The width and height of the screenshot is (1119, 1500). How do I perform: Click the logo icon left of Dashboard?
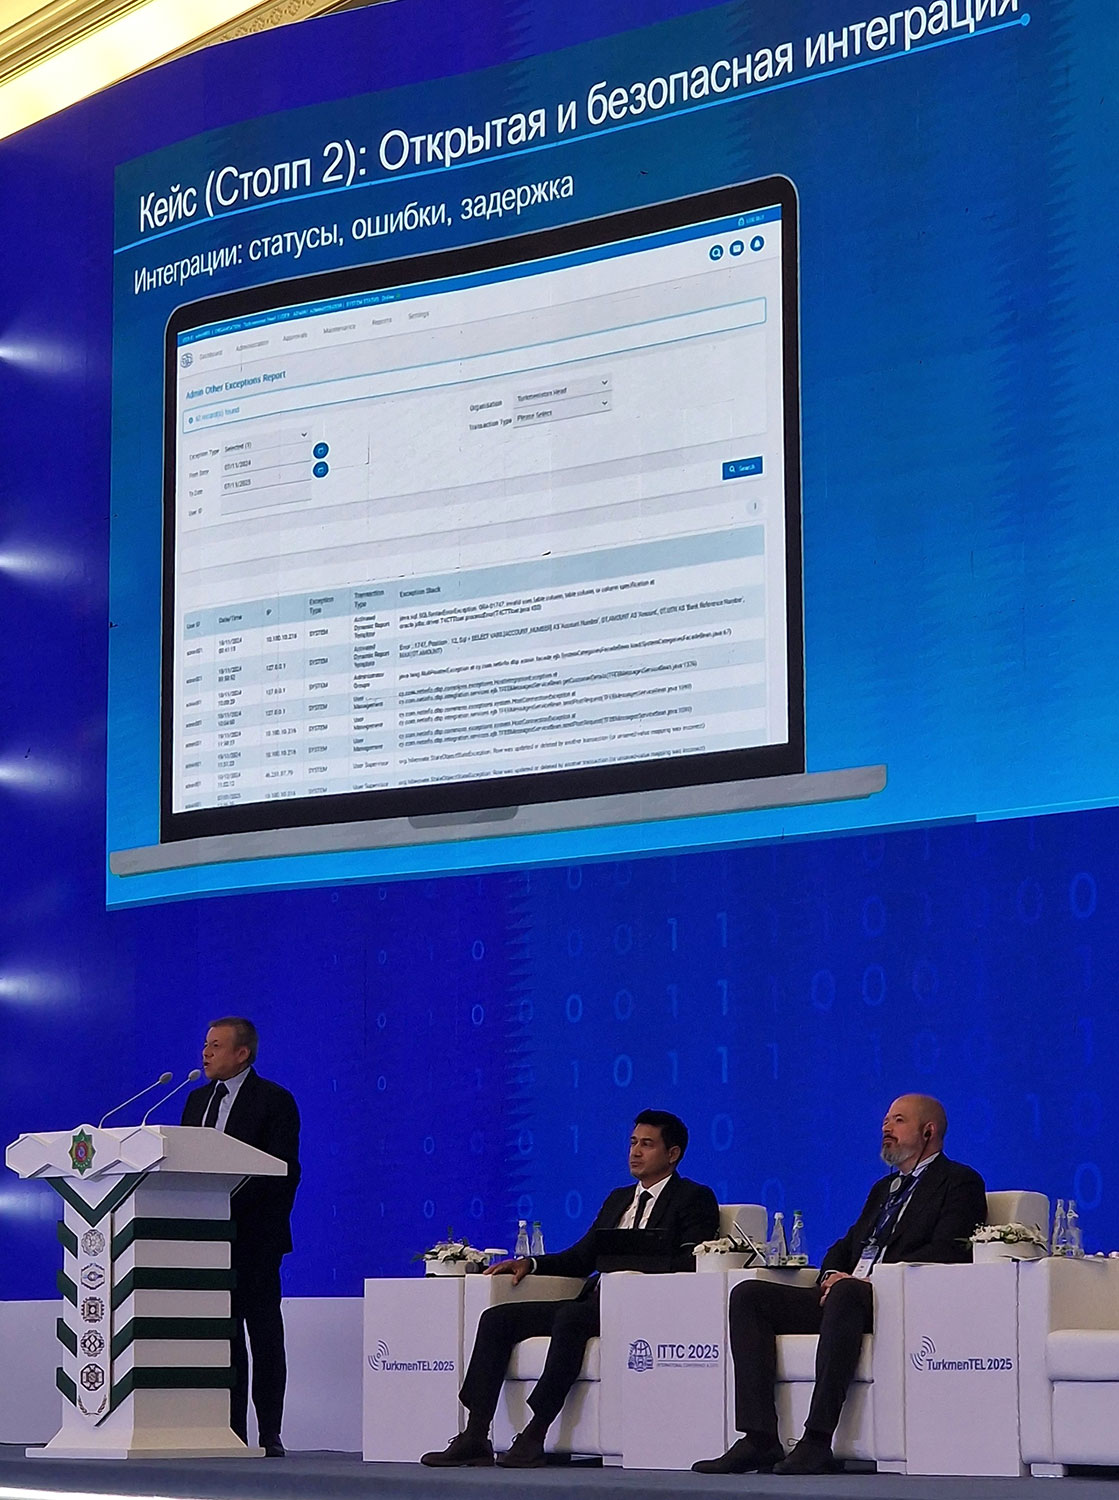pyautogui.click(x=185, y=361)
